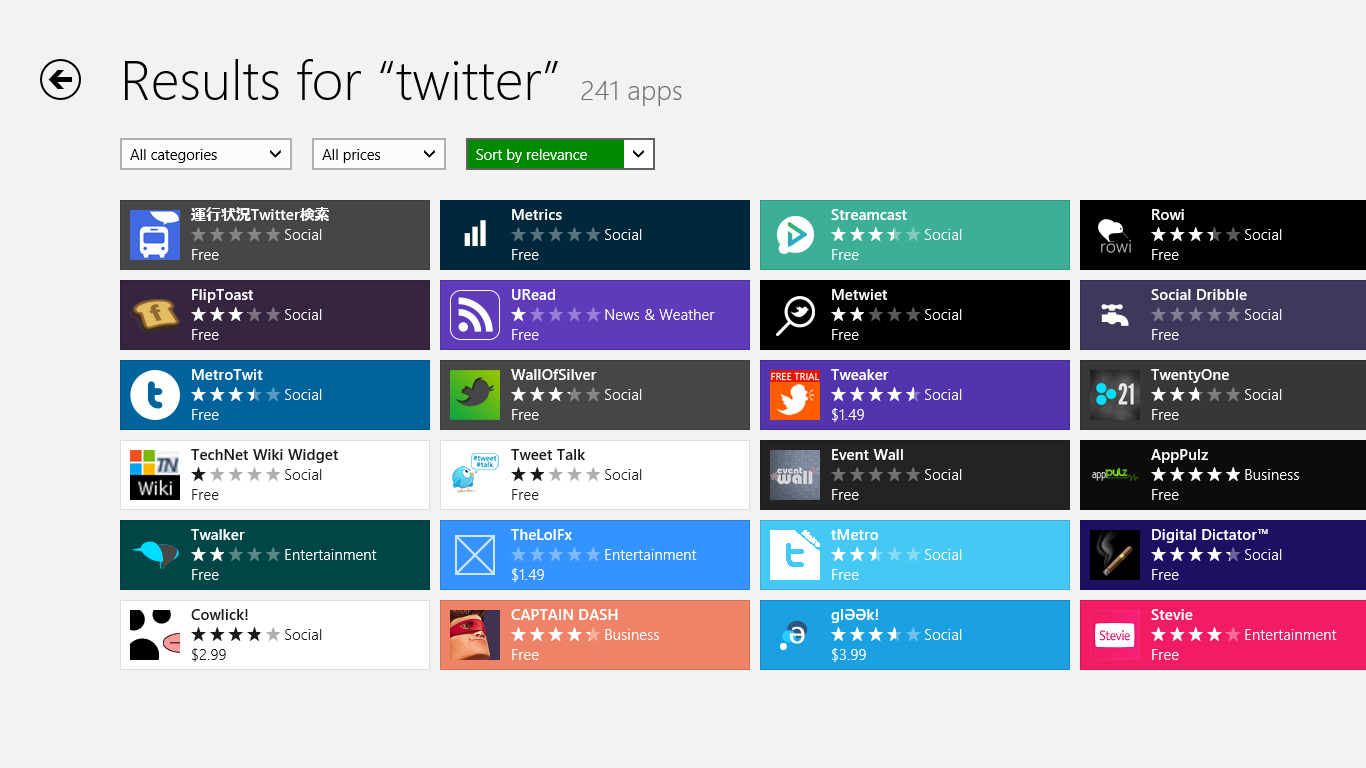Click the $1.49 price on TheLolFx
Image resolution: width=1366 pixels, height=768 pixels.
tap(528, 575)
